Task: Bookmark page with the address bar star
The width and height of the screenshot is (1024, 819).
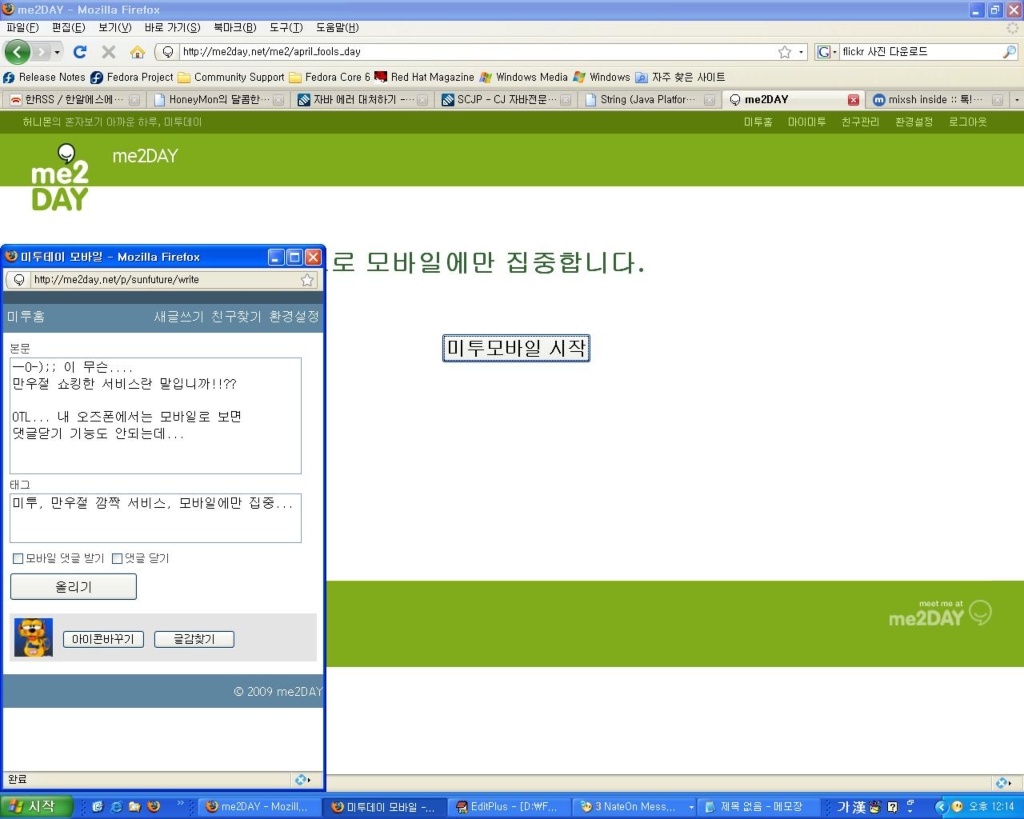Action: (x=784, y=52)
